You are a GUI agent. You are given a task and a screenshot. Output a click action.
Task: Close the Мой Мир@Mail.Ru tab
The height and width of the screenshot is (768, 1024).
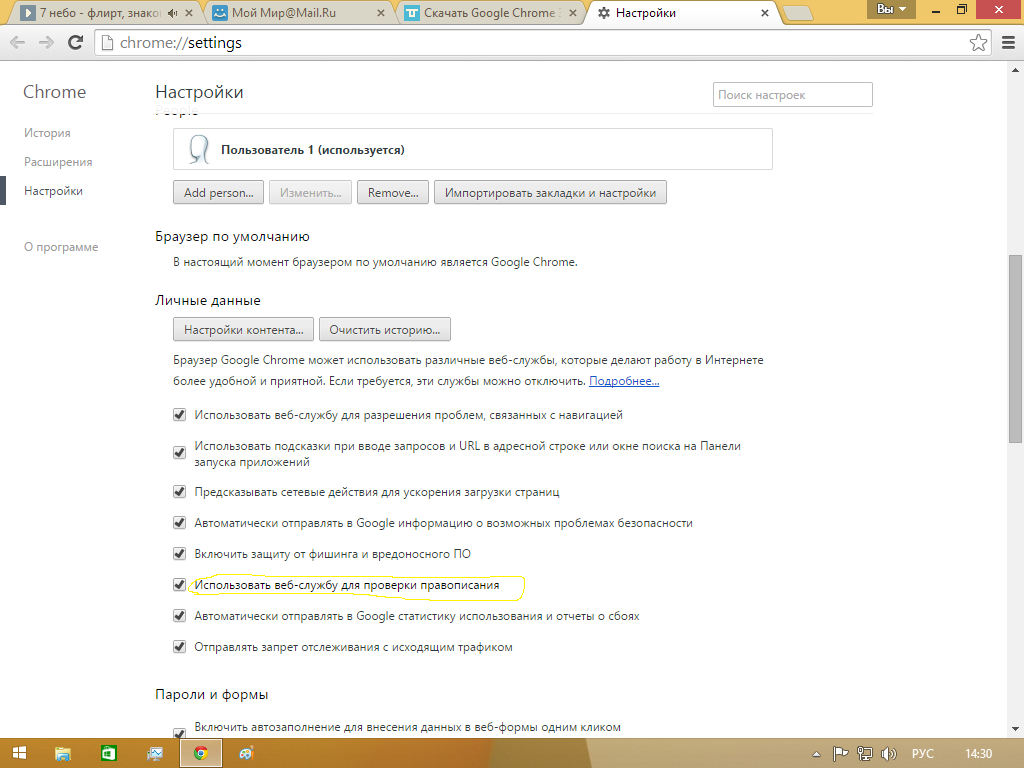[x=381, y=13]
